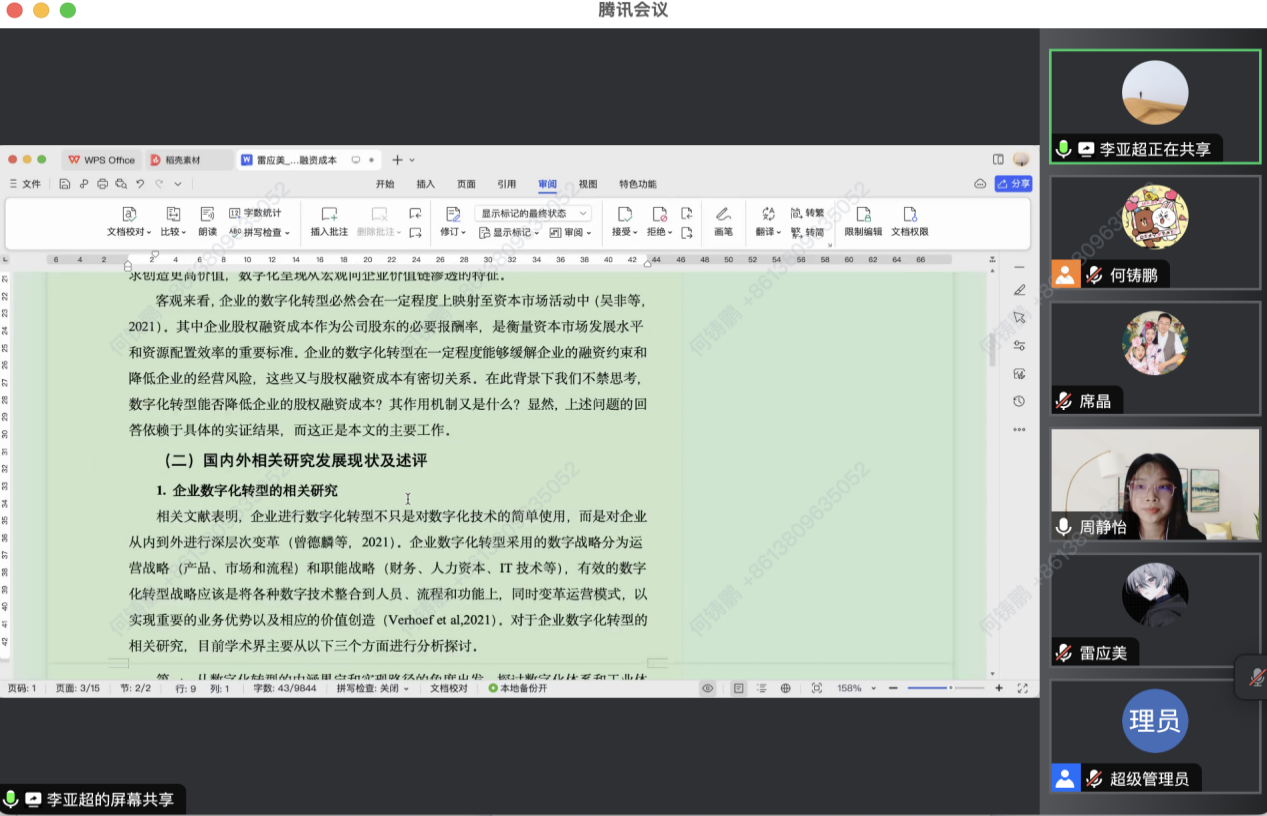Click 插入批注 to insert a comment
1267x816 pixels.
(329, 221)
